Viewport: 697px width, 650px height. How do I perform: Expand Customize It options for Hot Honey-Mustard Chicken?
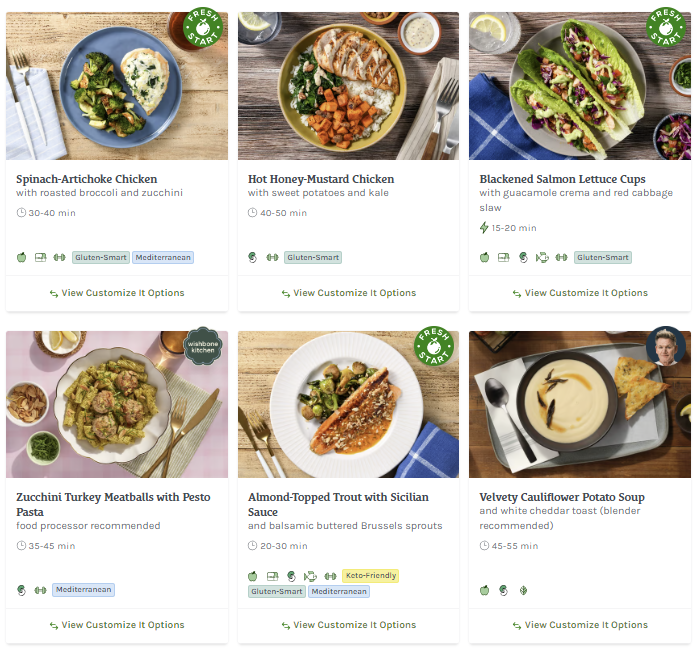348,293
